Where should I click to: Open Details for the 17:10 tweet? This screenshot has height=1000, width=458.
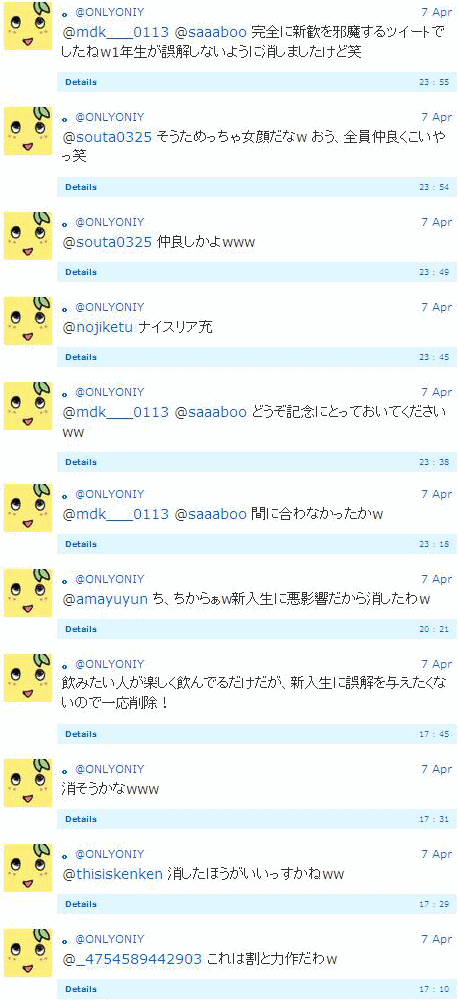pos(81,989)
